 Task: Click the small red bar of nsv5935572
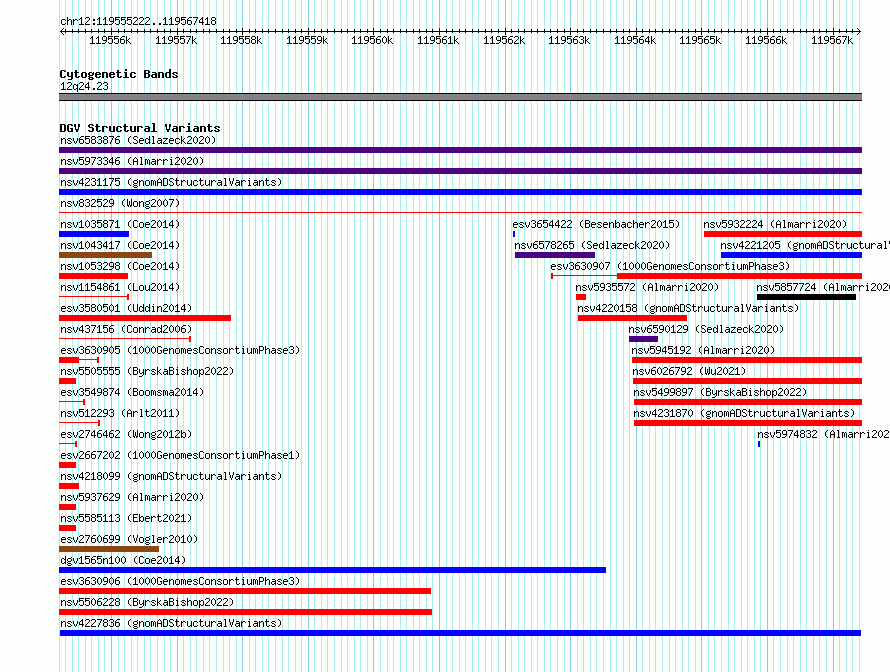pyautogui.click(x=581, y=297)
